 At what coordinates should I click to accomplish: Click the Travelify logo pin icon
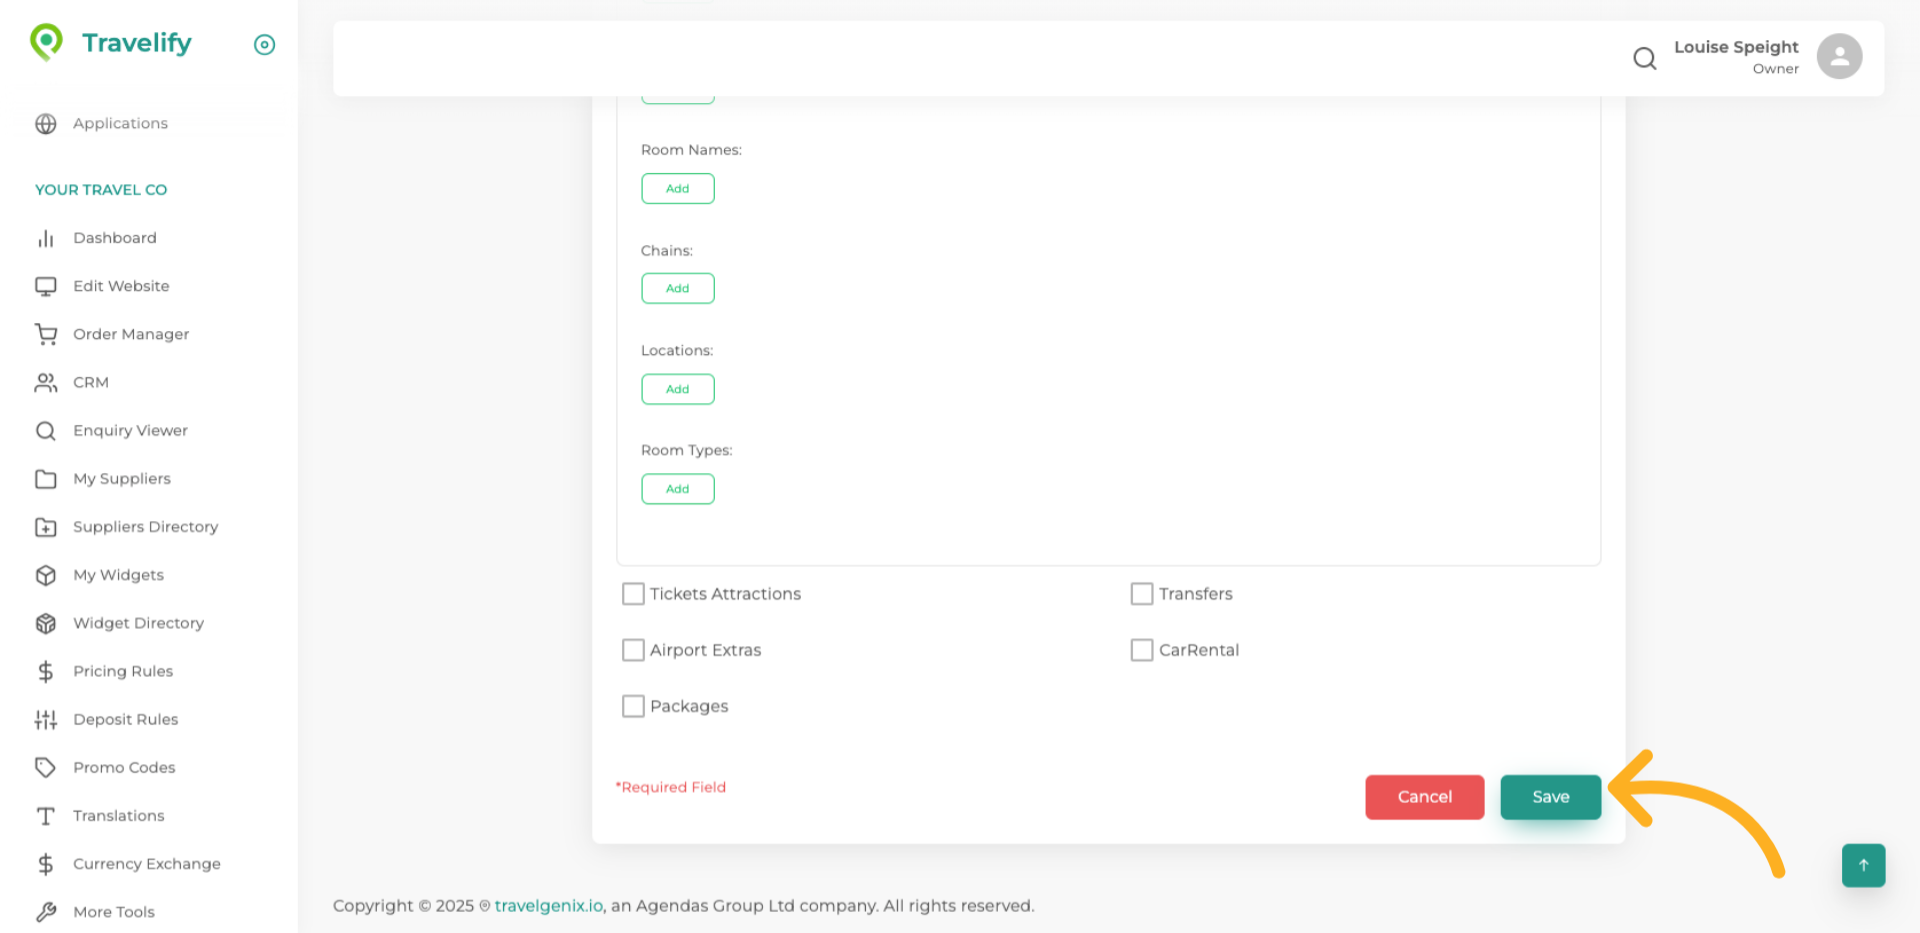46,42
